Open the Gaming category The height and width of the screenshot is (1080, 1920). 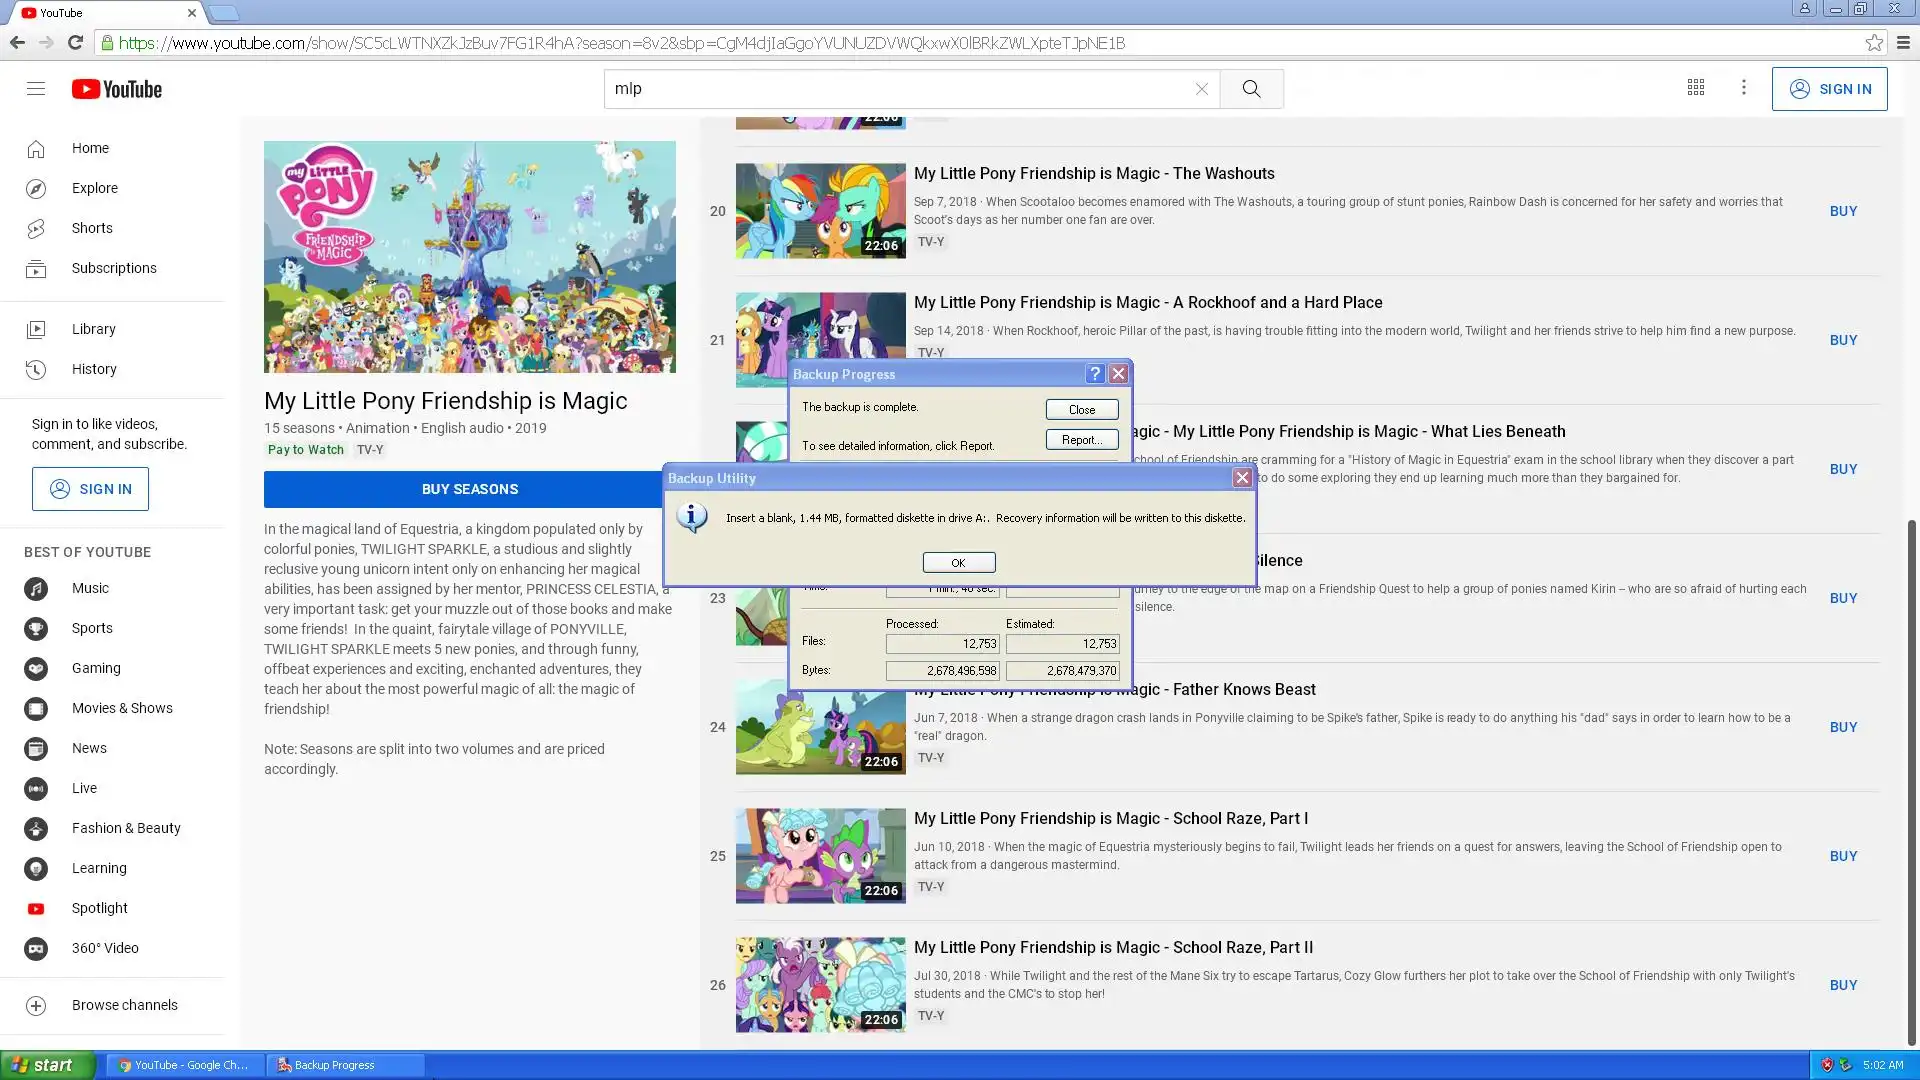96,668
